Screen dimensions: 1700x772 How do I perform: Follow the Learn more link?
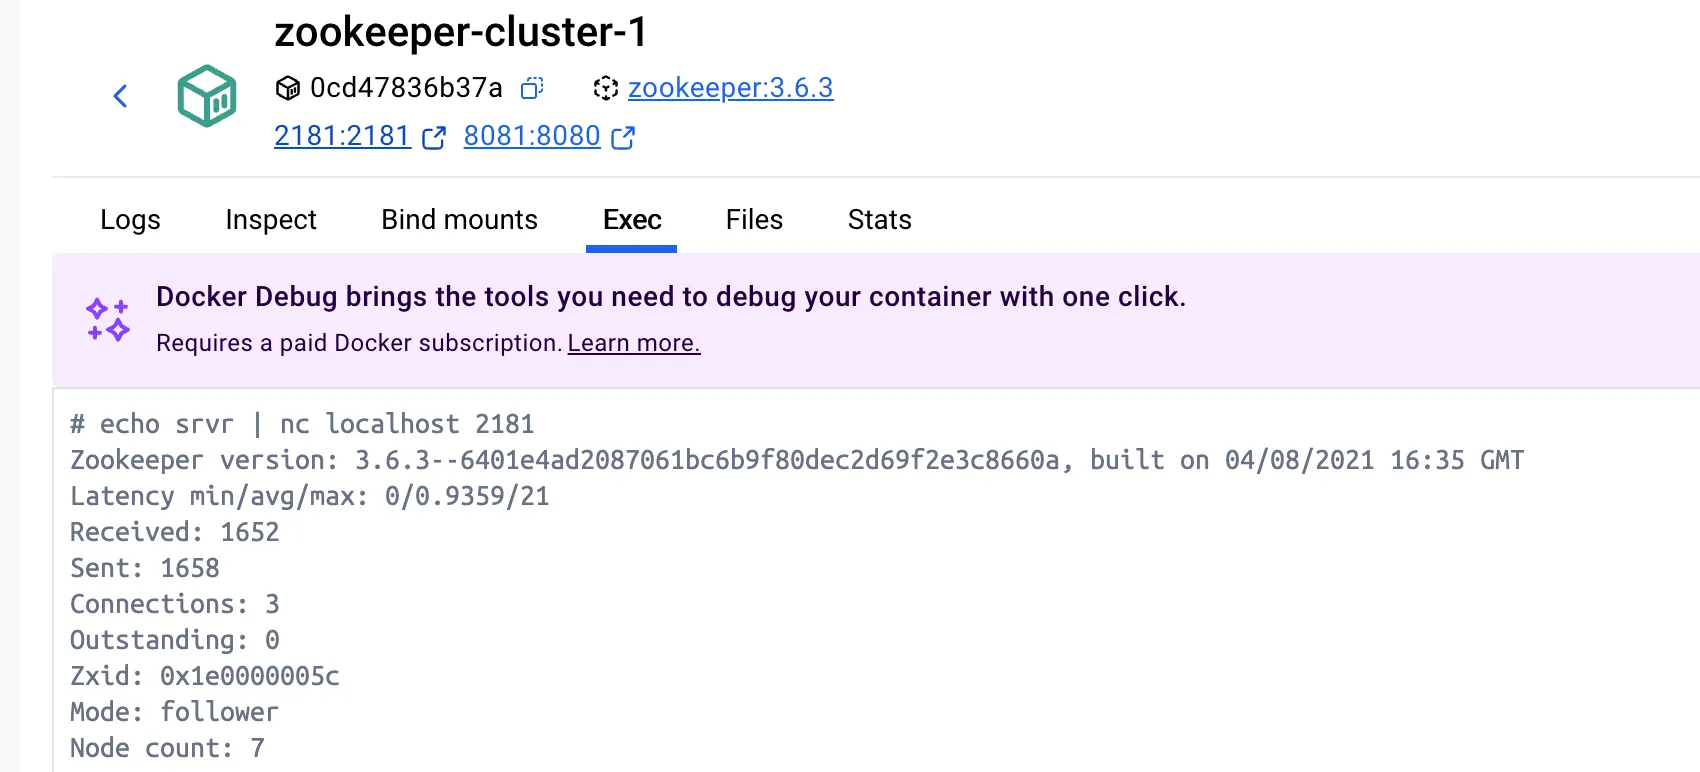634,343
